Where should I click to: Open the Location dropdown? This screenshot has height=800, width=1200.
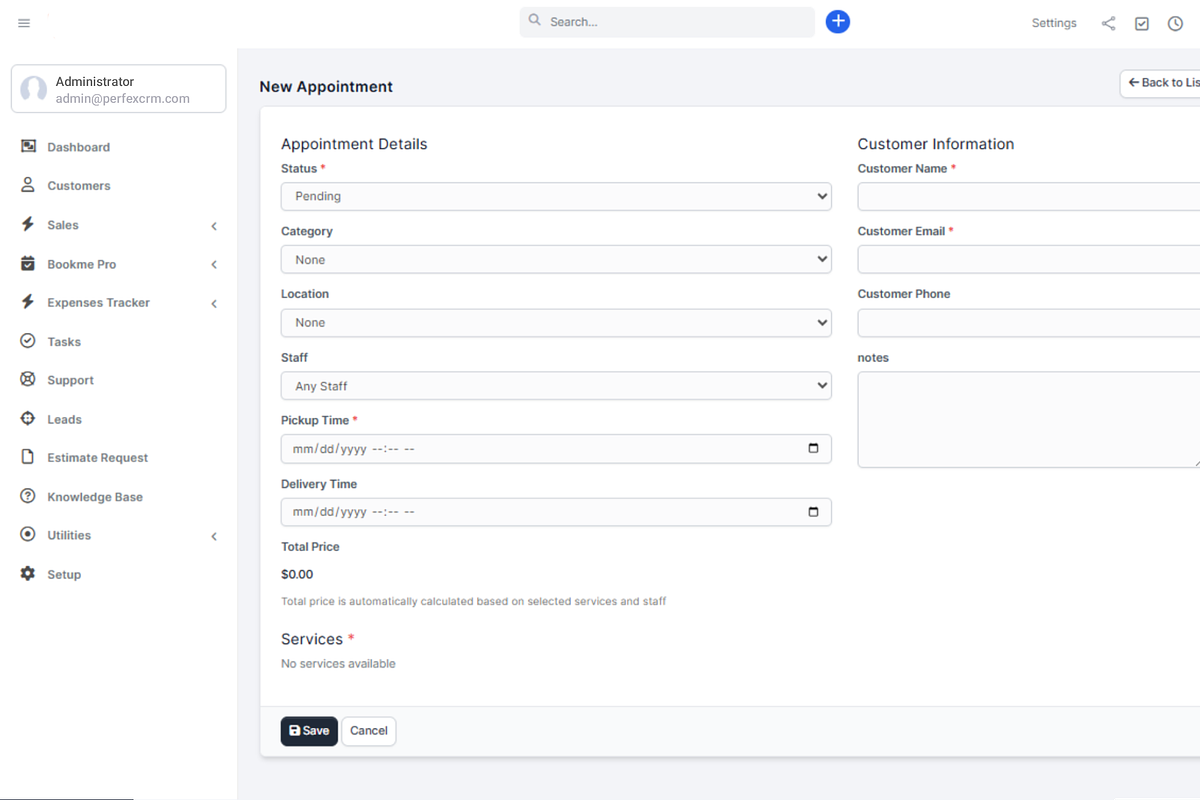coord(556,322)
